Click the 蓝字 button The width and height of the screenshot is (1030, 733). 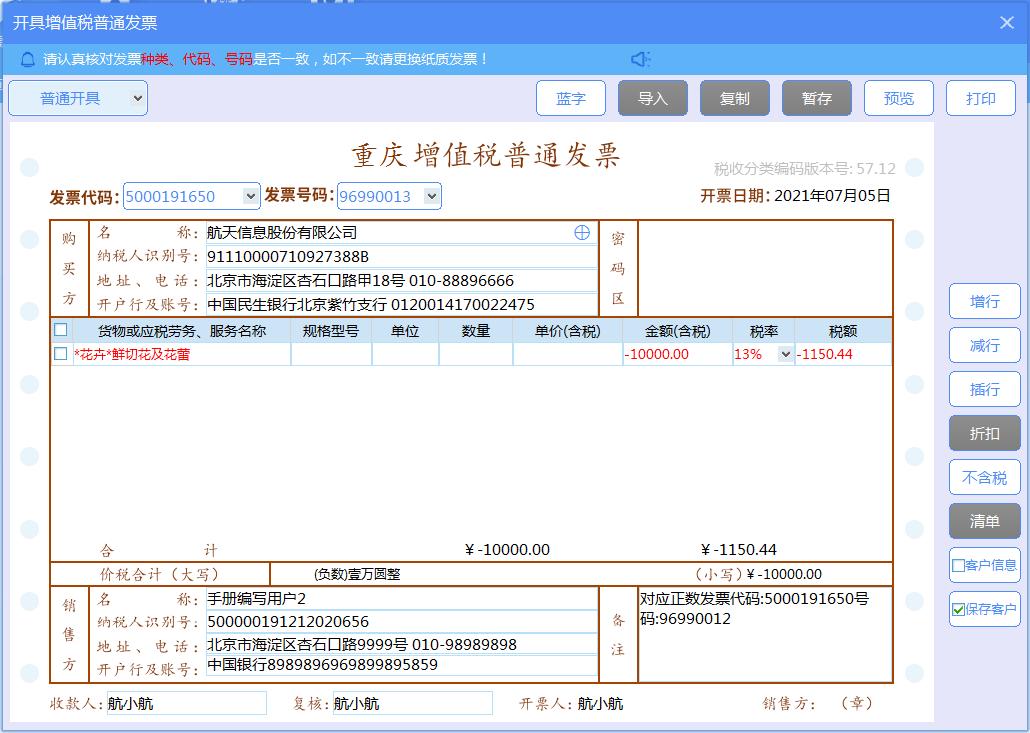point(572,98)
